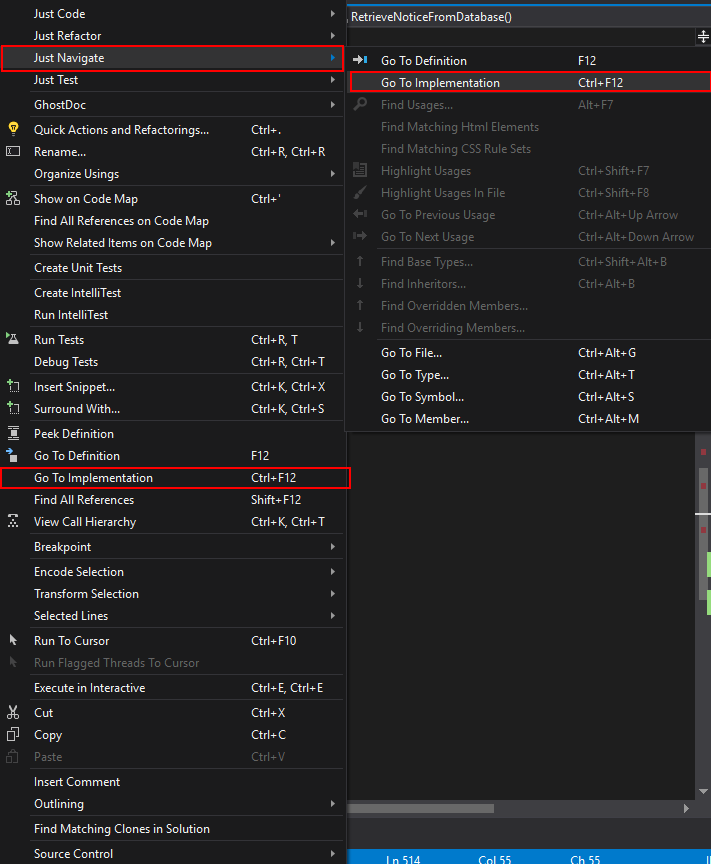The width and height of the screenshot is (711, 864).
Task: Open the Outlining submenu arrow
Action: [x=333, y=804]
